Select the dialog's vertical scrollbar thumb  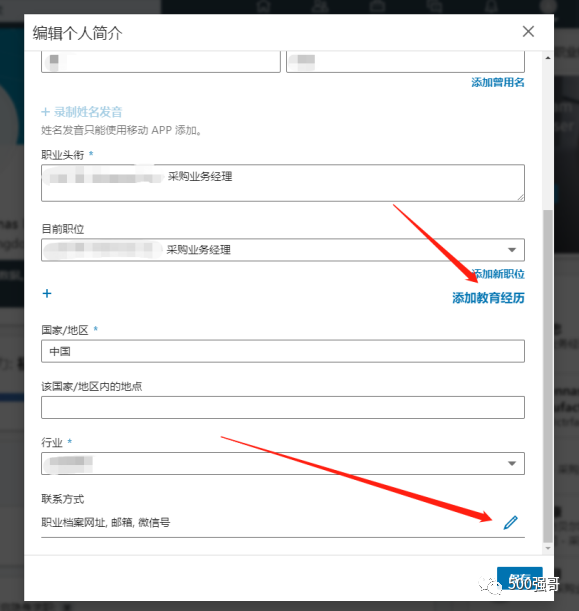[x=548, y=376]
